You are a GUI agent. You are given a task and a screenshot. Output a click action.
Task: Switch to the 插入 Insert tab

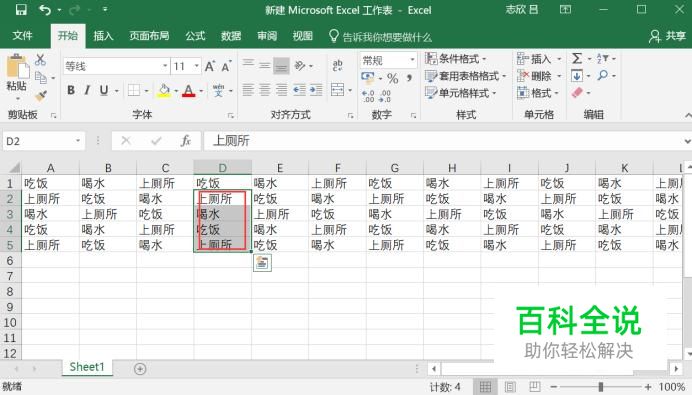[103, 36]
